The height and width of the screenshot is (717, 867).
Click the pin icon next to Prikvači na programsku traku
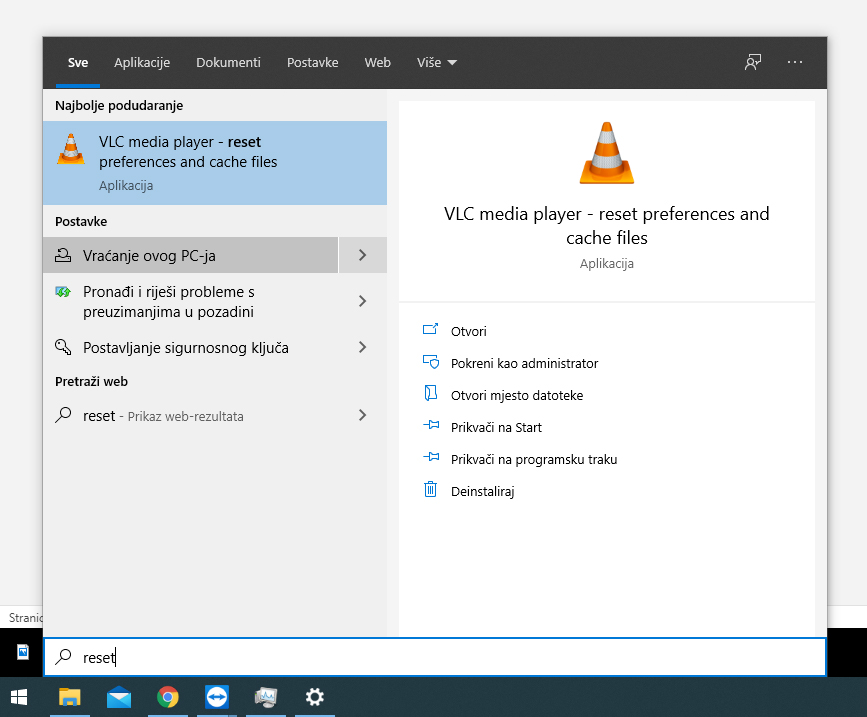click(431, 457)
